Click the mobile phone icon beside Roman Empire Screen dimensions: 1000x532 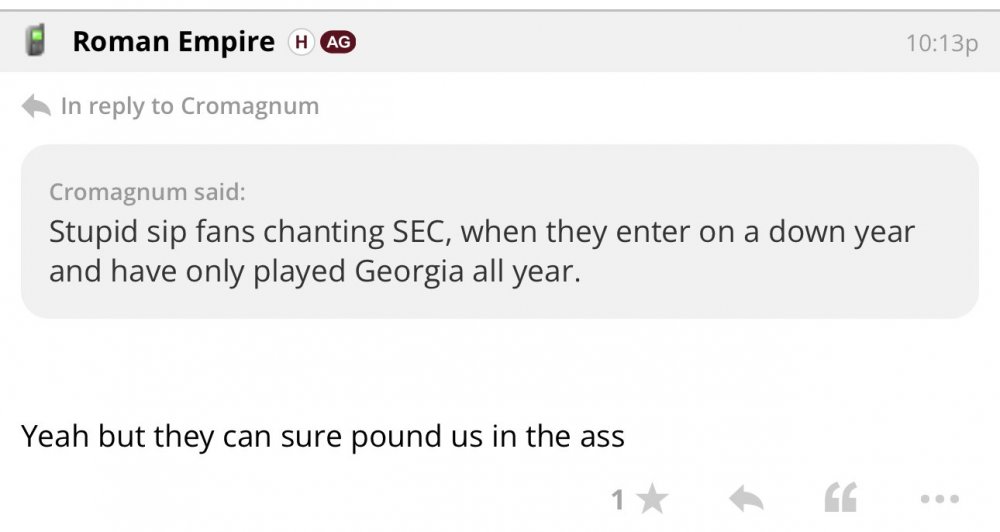36,42
